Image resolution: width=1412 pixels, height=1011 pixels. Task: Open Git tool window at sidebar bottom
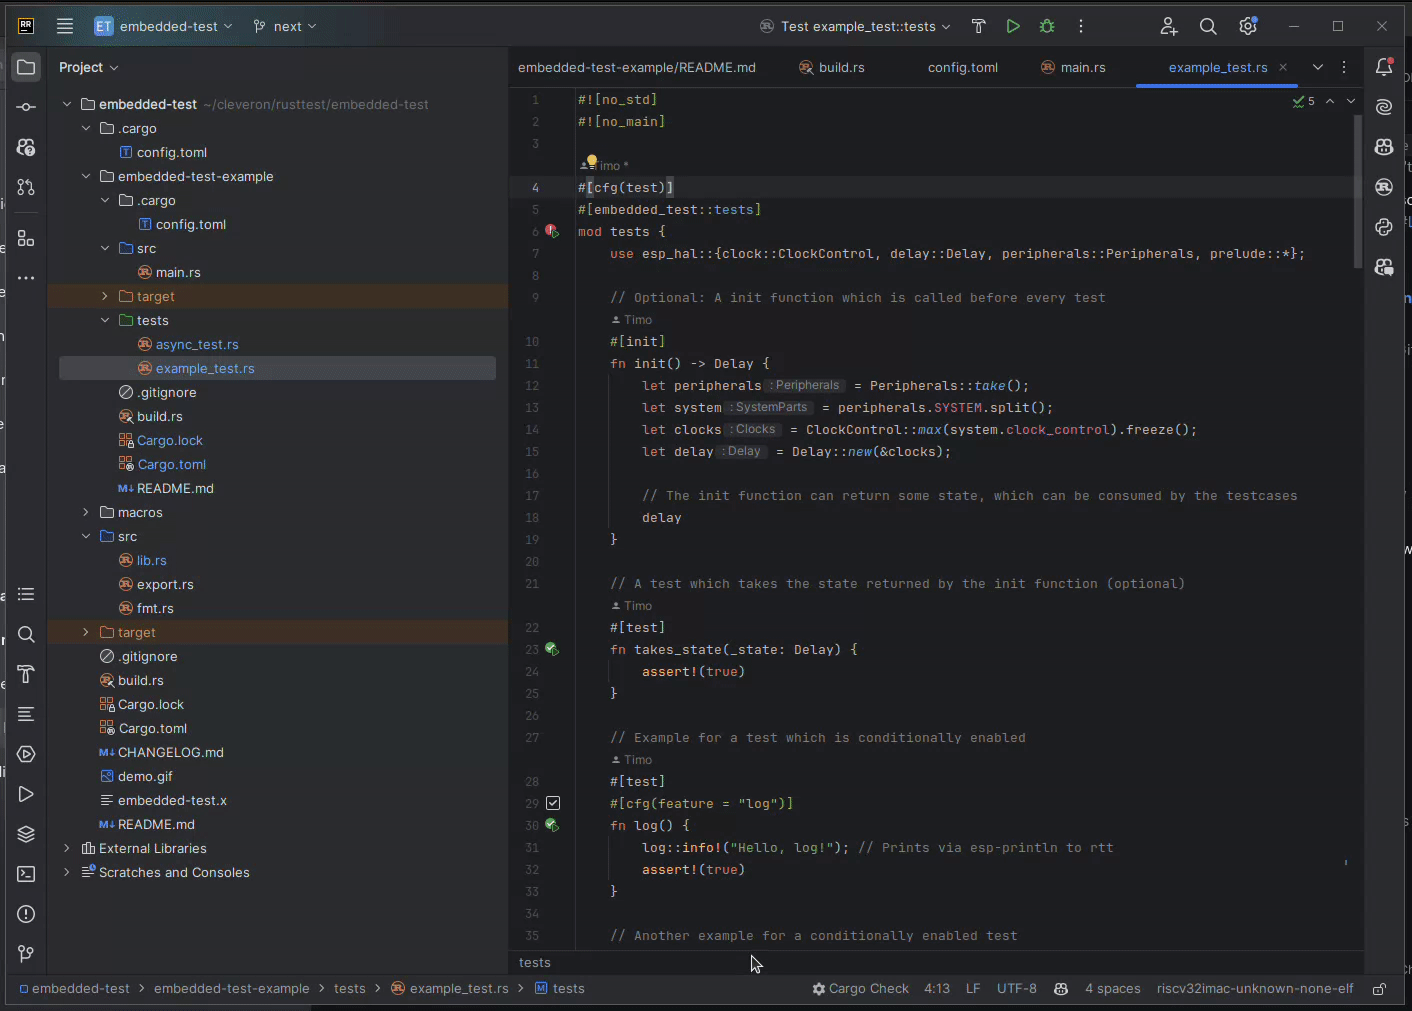click(26, 954)
